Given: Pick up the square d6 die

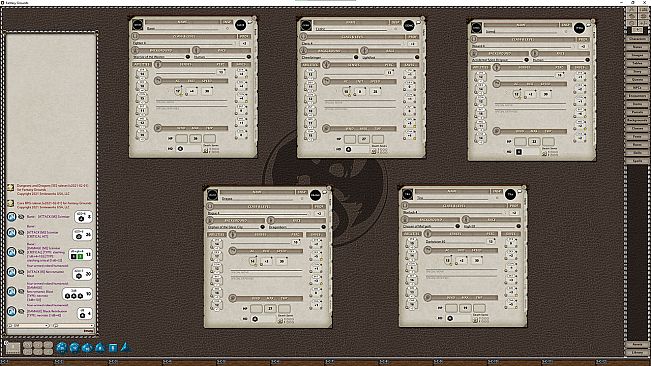Looking at the screenshot, I should click(113, 347).
